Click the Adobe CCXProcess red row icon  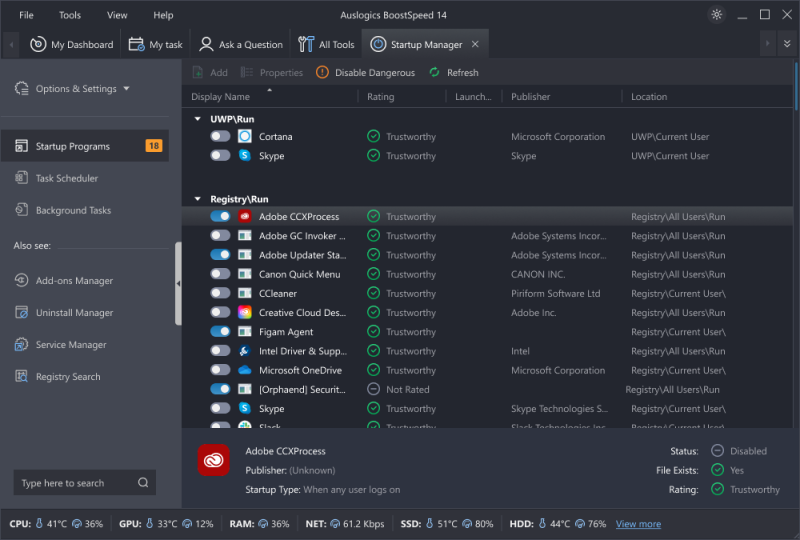coord(245,216)
